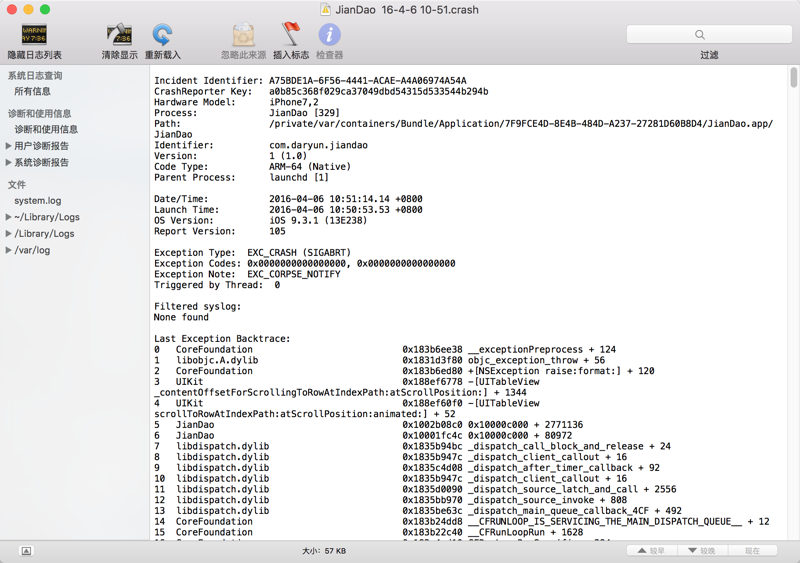This screenshot has height=563, width=800.
Task: Click the Date/Time value 2016-04-06 10:51:14.14 +0800
Action: [x=345, y=199]
